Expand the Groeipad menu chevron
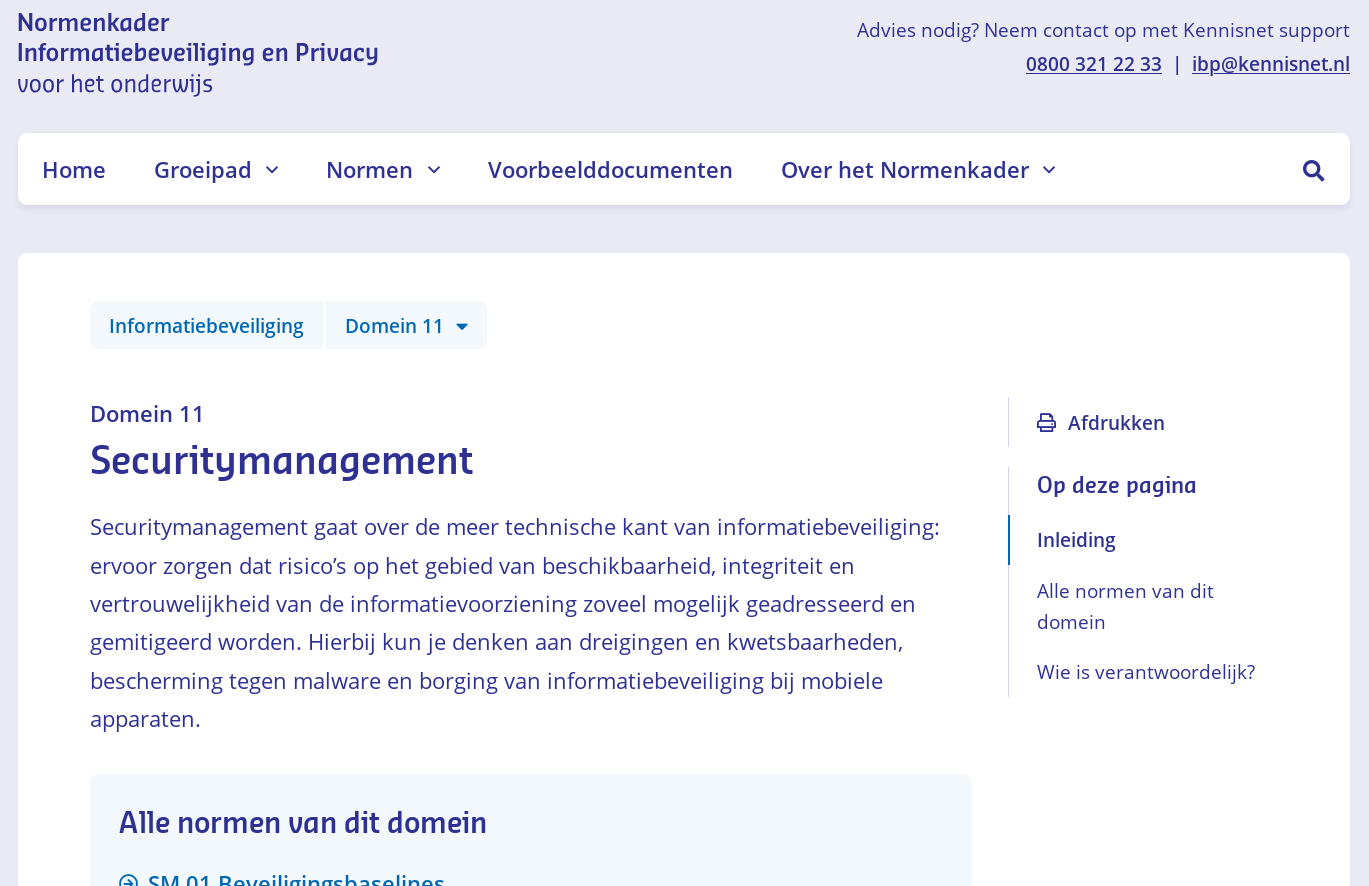The width and height of the screenshot is (1369, 886). click(272, 170)
